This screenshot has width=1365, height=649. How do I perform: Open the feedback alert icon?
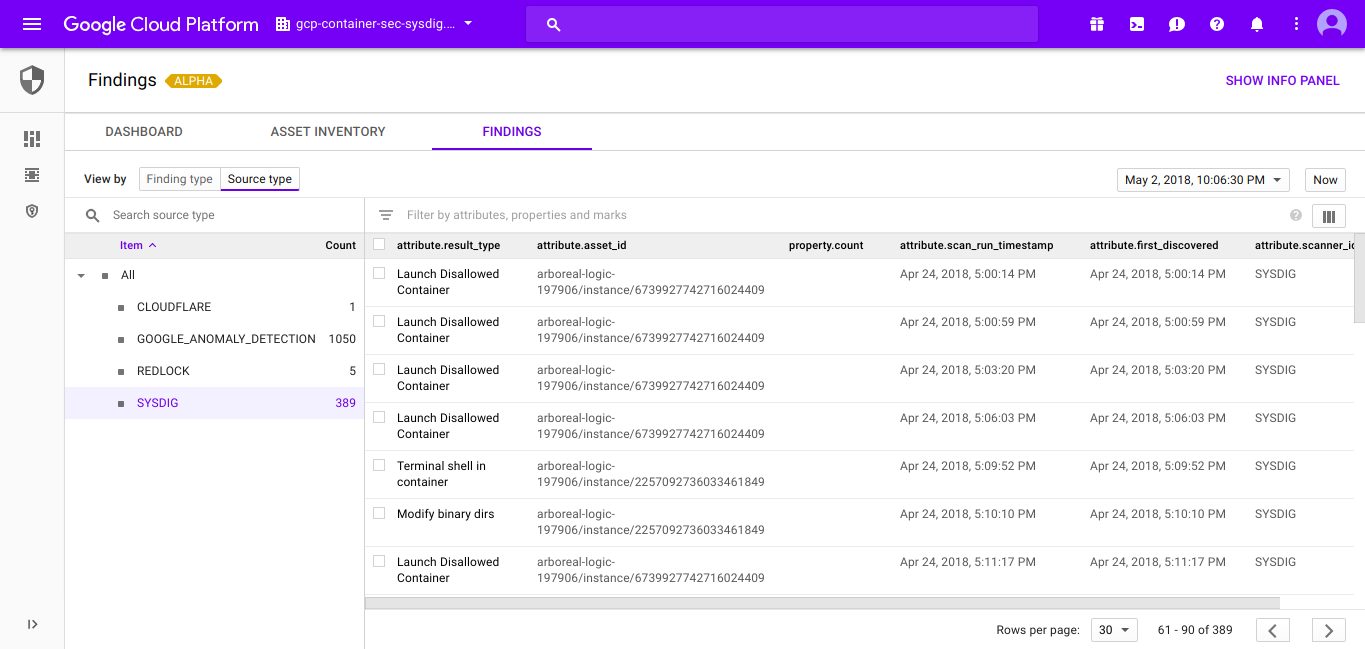click(x=1177, y=24)
